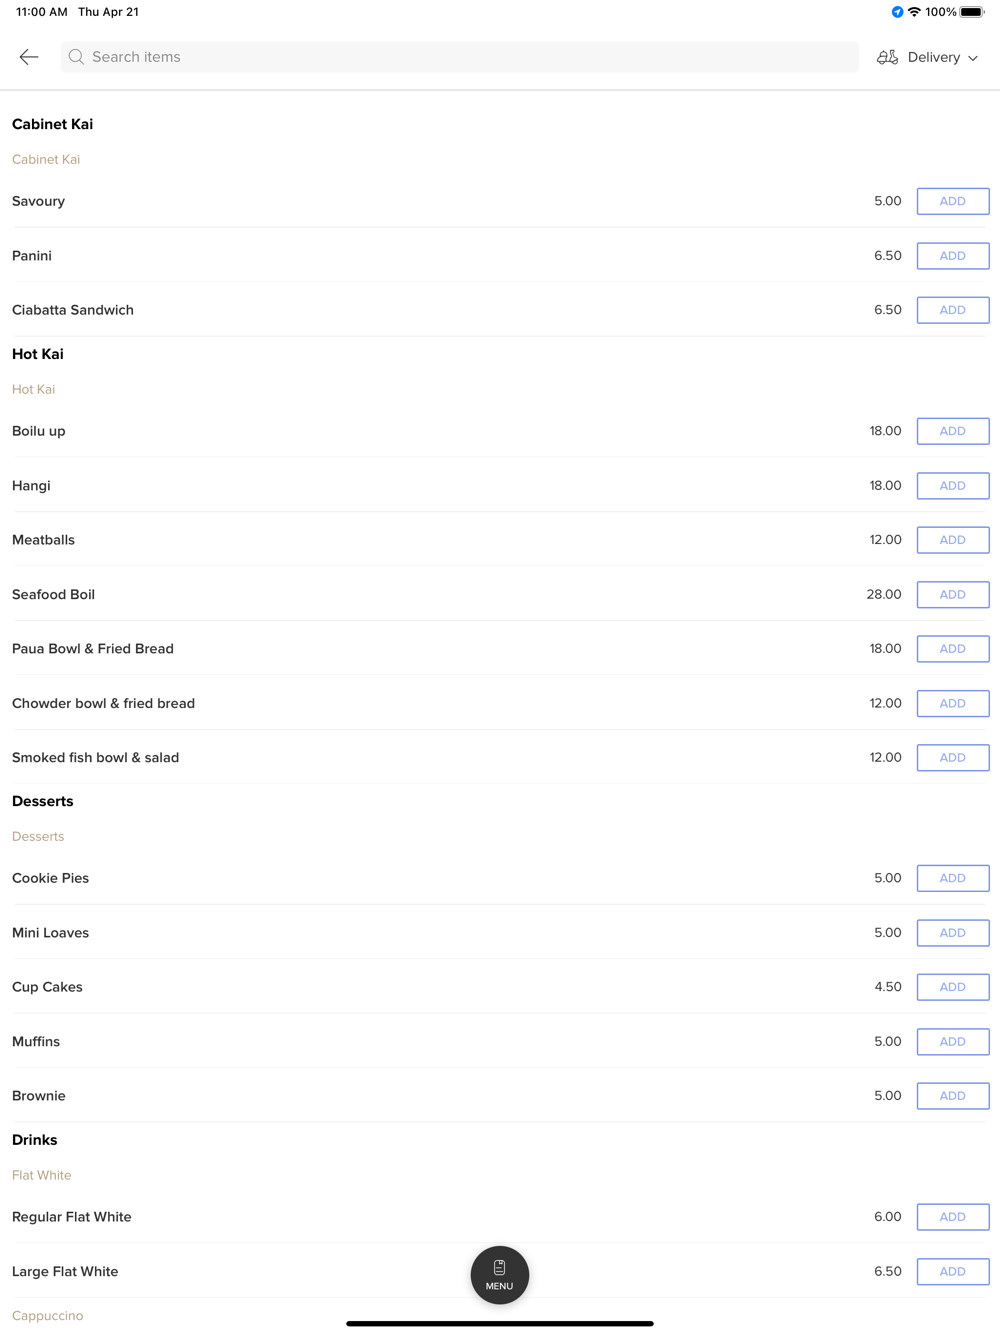This screenshot has width=1000, height=1334.
Task: Add Hangi to the order
Action: 953,486
